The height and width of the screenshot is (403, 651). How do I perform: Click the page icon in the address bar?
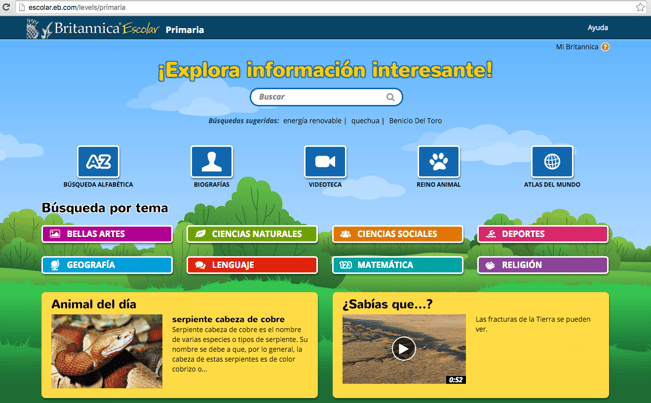[22, 7]
